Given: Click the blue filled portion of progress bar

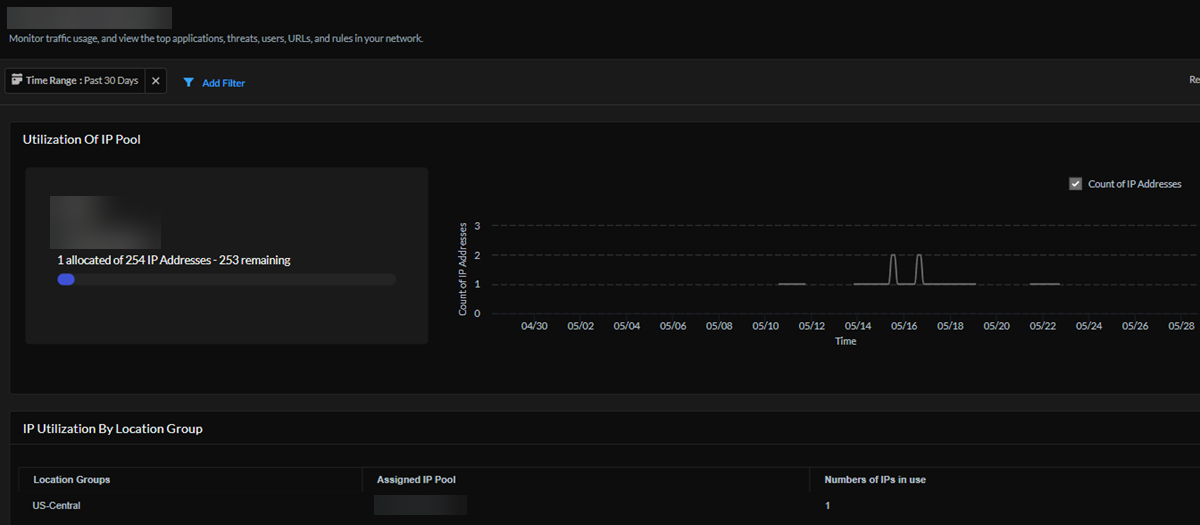Looking at the screenshot, I should click(x=66, y=280).
